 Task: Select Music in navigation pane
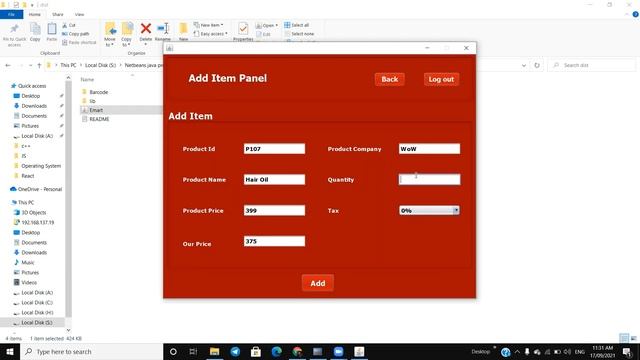(x=28, y=262)
